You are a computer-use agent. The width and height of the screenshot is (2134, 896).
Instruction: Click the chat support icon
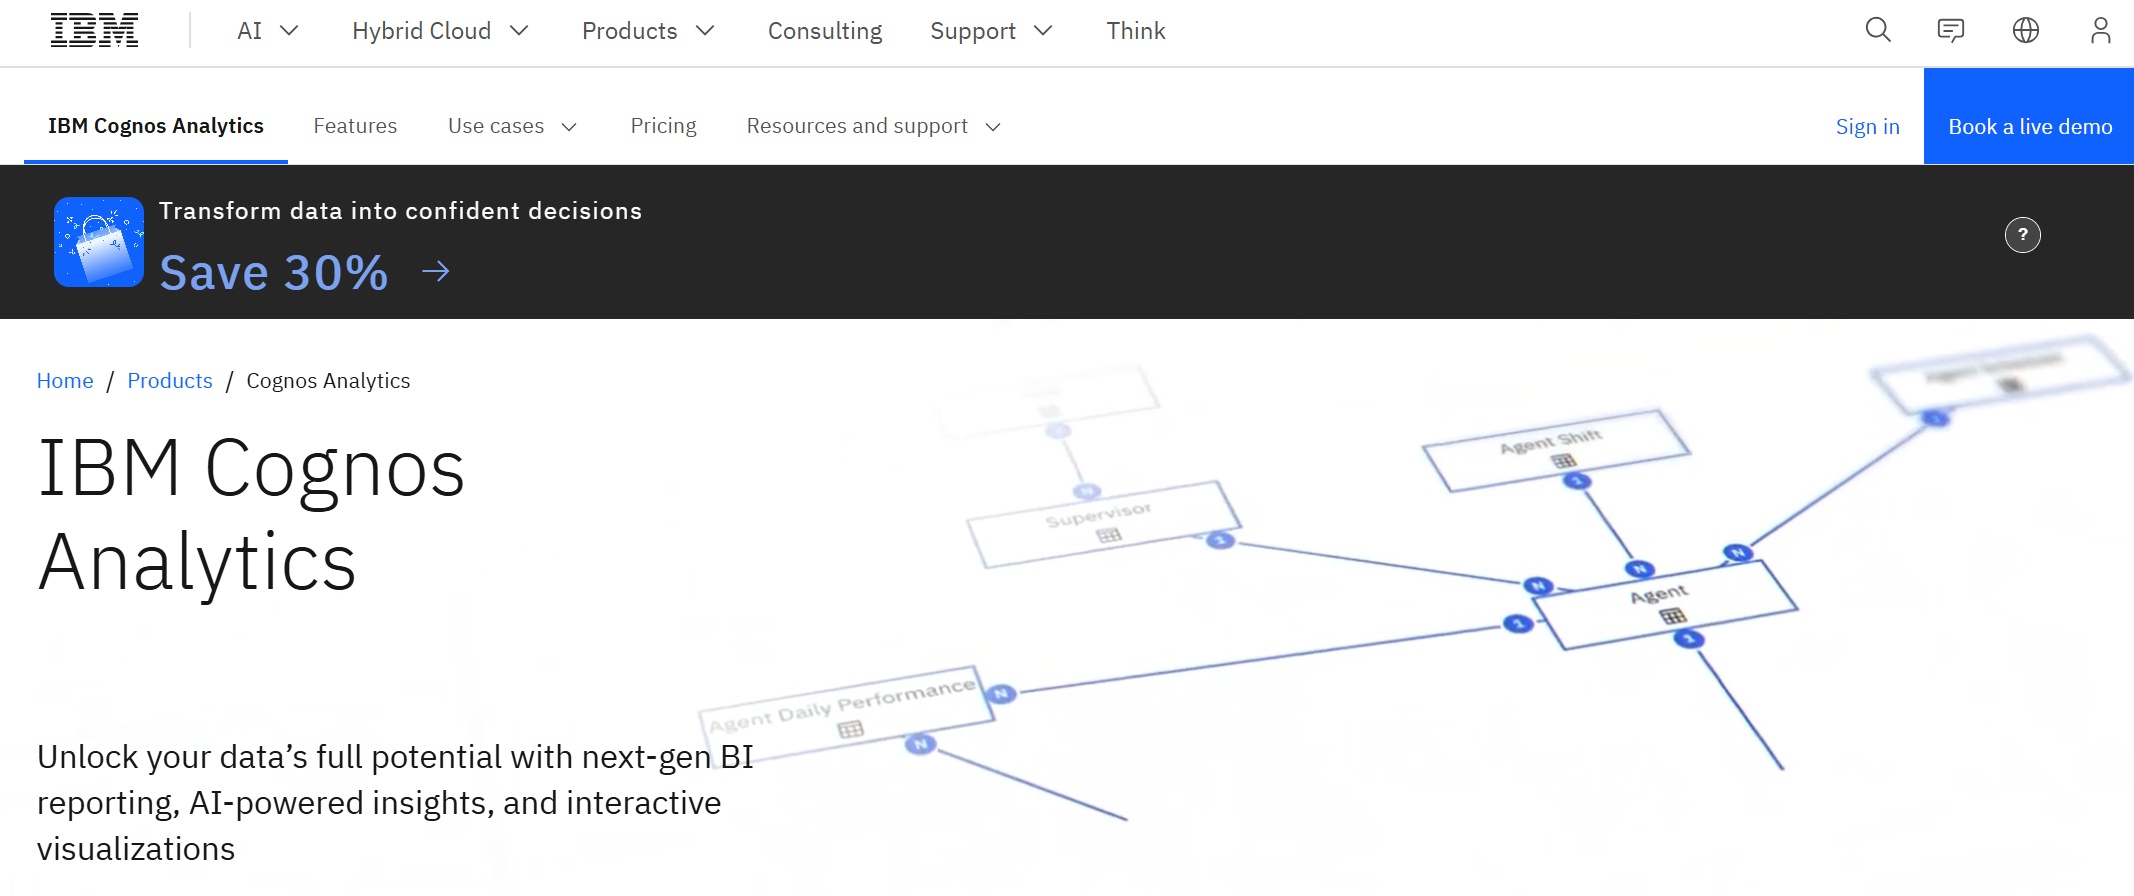tap(1951, 30)
